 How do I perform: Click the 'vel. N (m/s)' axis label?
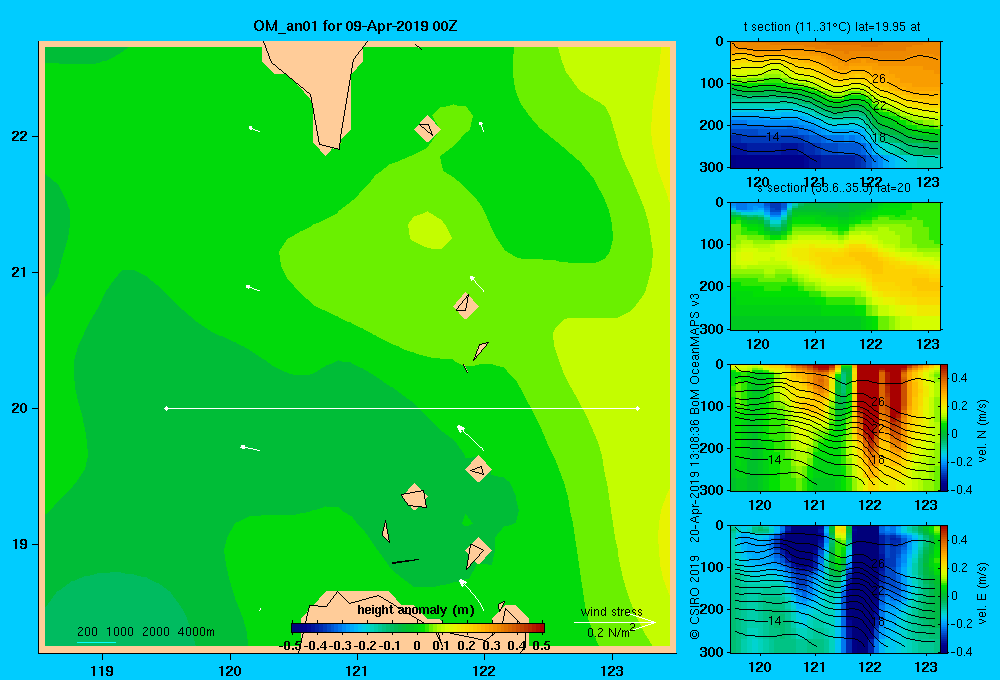point(983,431)
